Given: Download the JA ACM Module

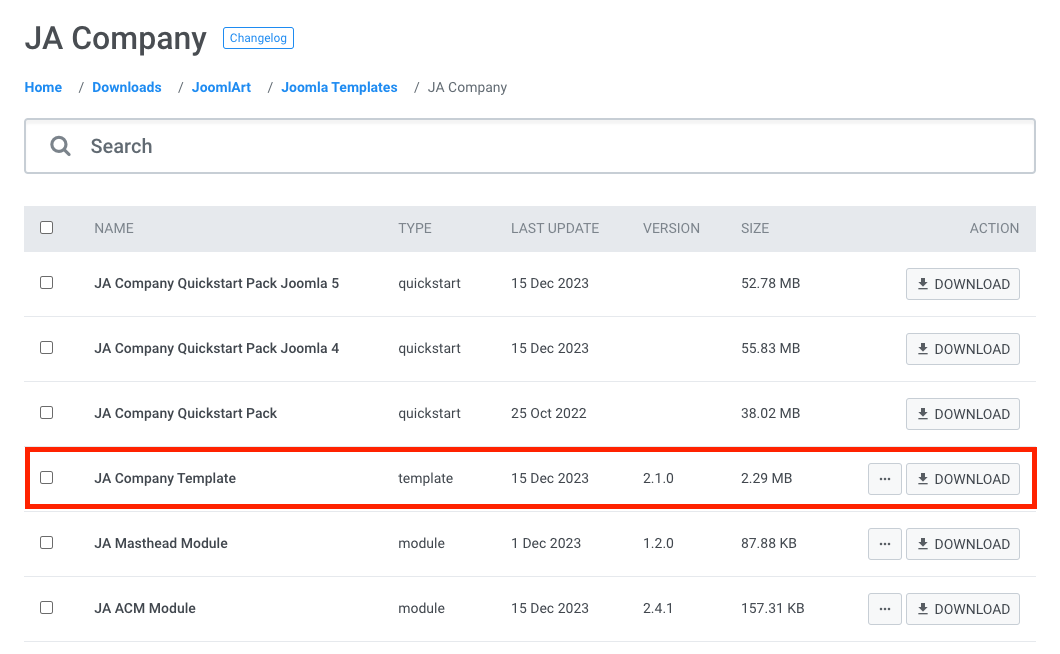Looking at the screenshot, I should (962, 609).
